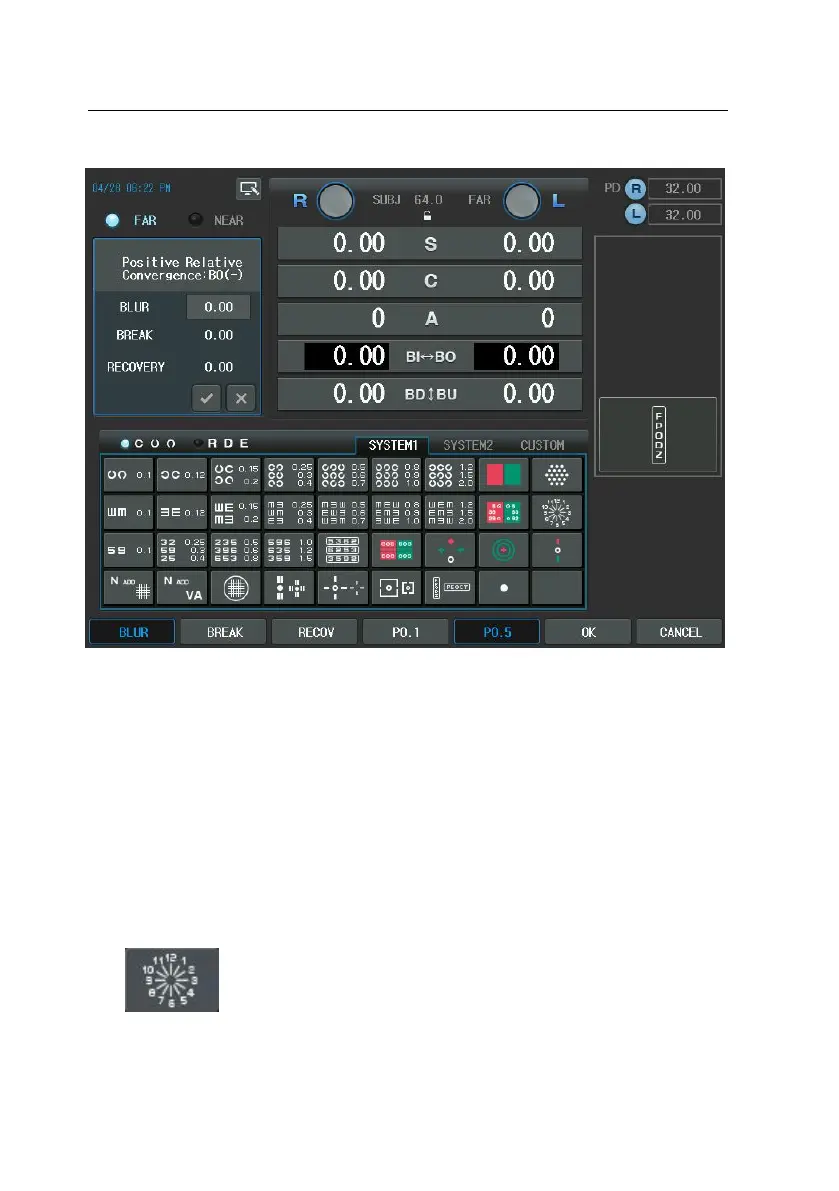Click the BLUR button in the bottom bar
This screenshot has width=839, height=1191.
133,632
